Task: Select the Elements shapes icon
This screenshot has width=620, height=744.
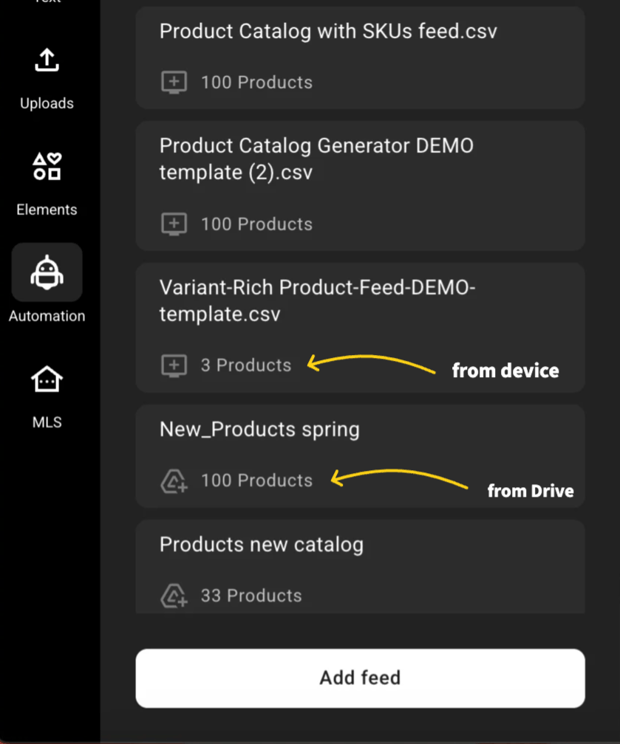Action: click(x=46, y=166)
